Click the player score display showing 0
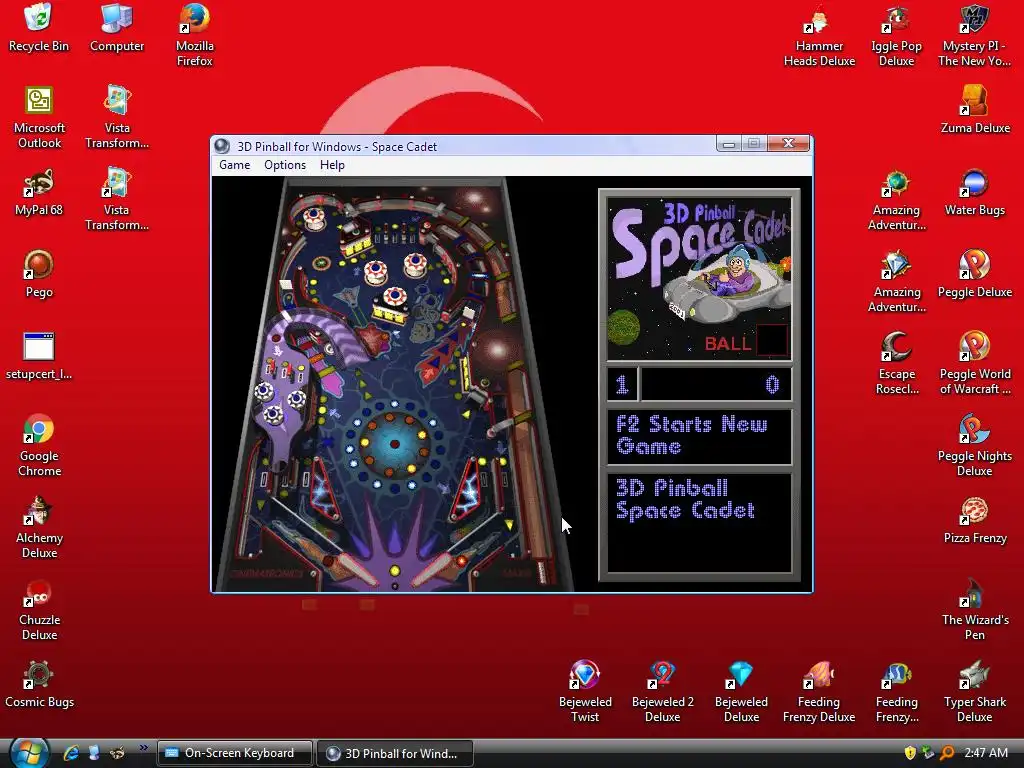This screenshot has width=1024, height=768. pyautogui.click(x=716, y=384)
